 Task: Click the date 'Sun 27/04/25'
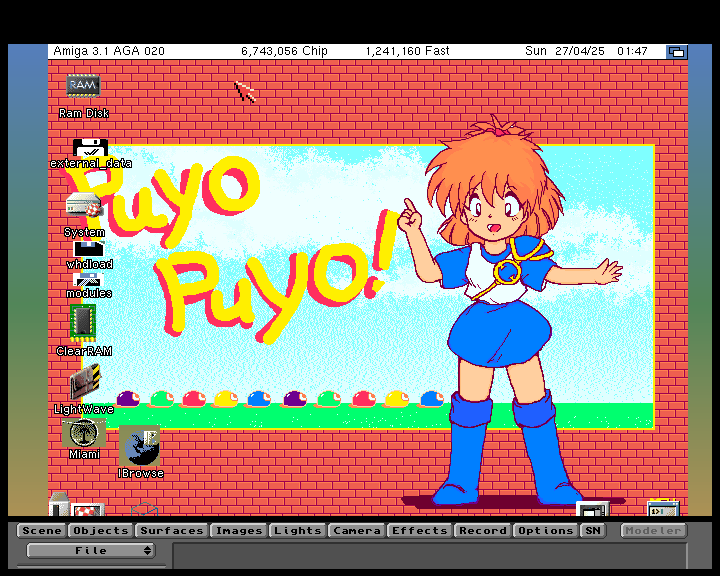click(565, 51)
